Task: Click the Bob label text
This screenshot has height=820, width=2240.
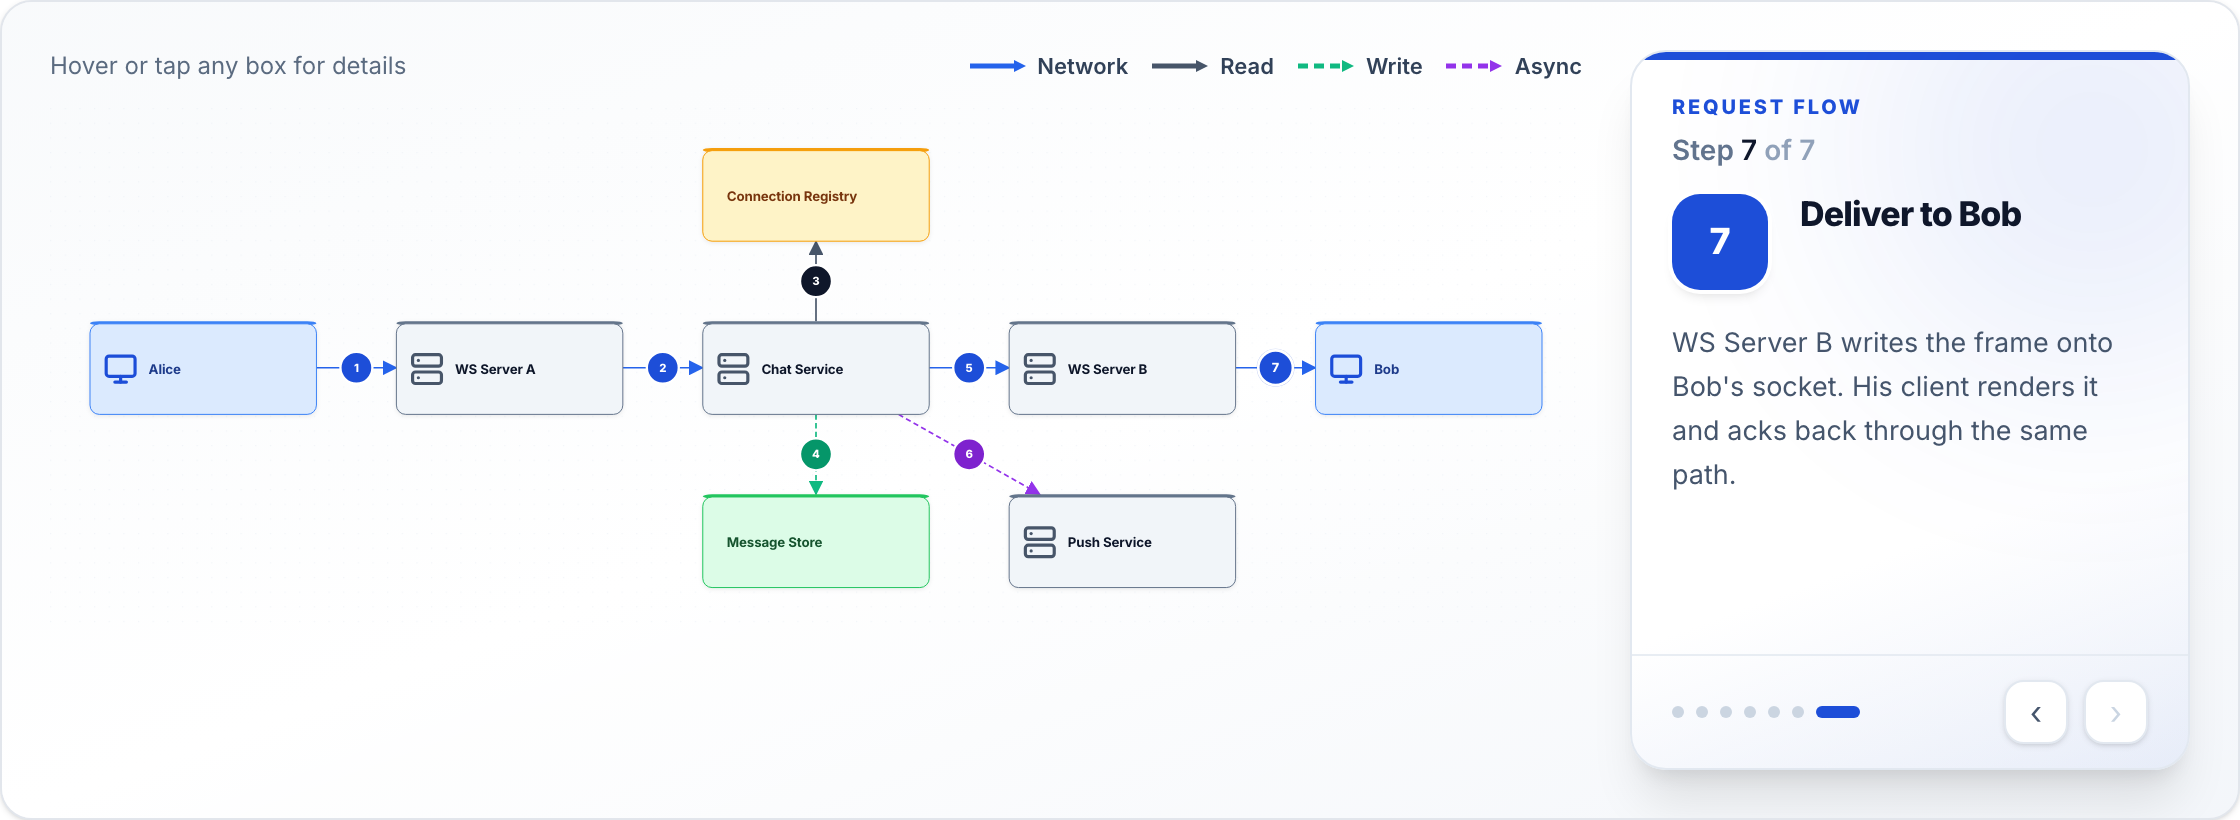Action: (1386, 369)
